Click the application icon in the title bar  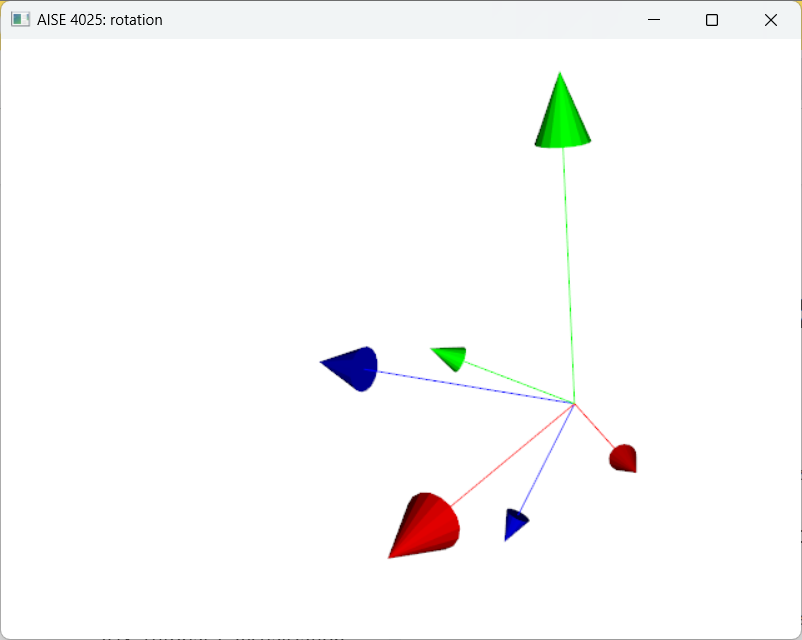point(19,19)
